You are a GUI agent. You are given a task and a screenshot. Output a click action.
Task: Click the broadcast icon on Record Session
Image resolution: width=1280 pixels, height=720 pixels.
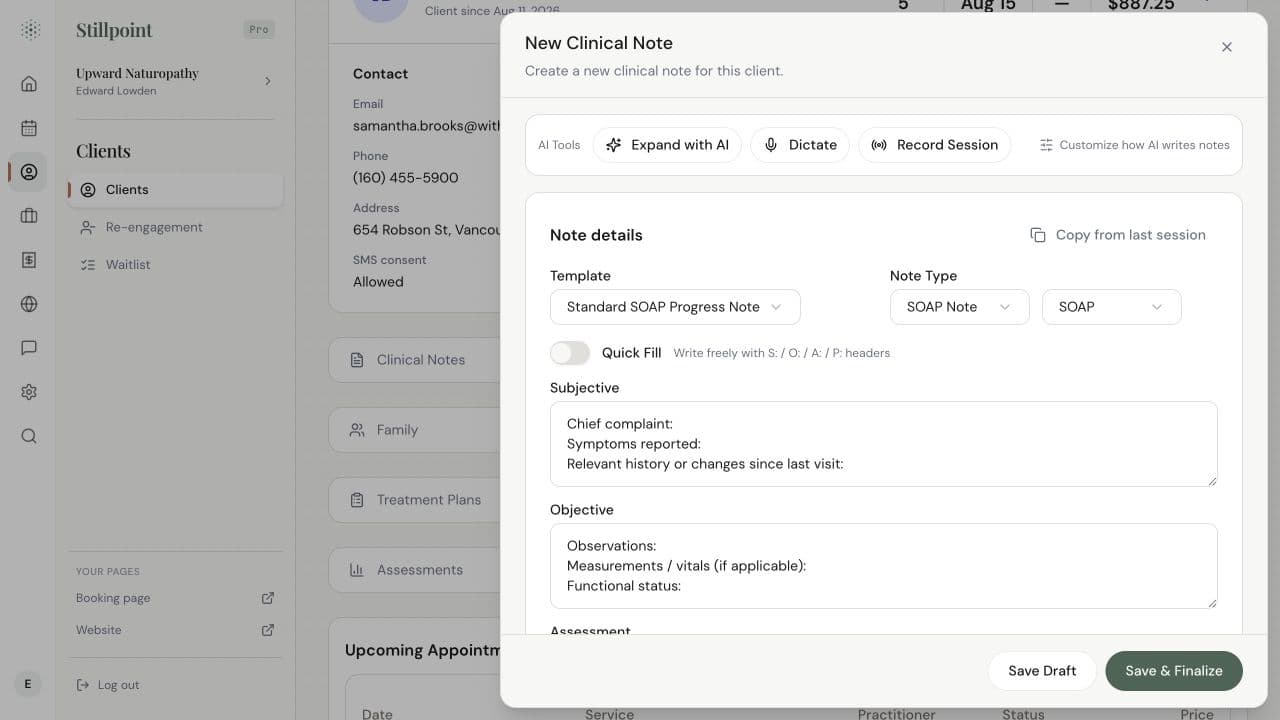tap(879, 145)
